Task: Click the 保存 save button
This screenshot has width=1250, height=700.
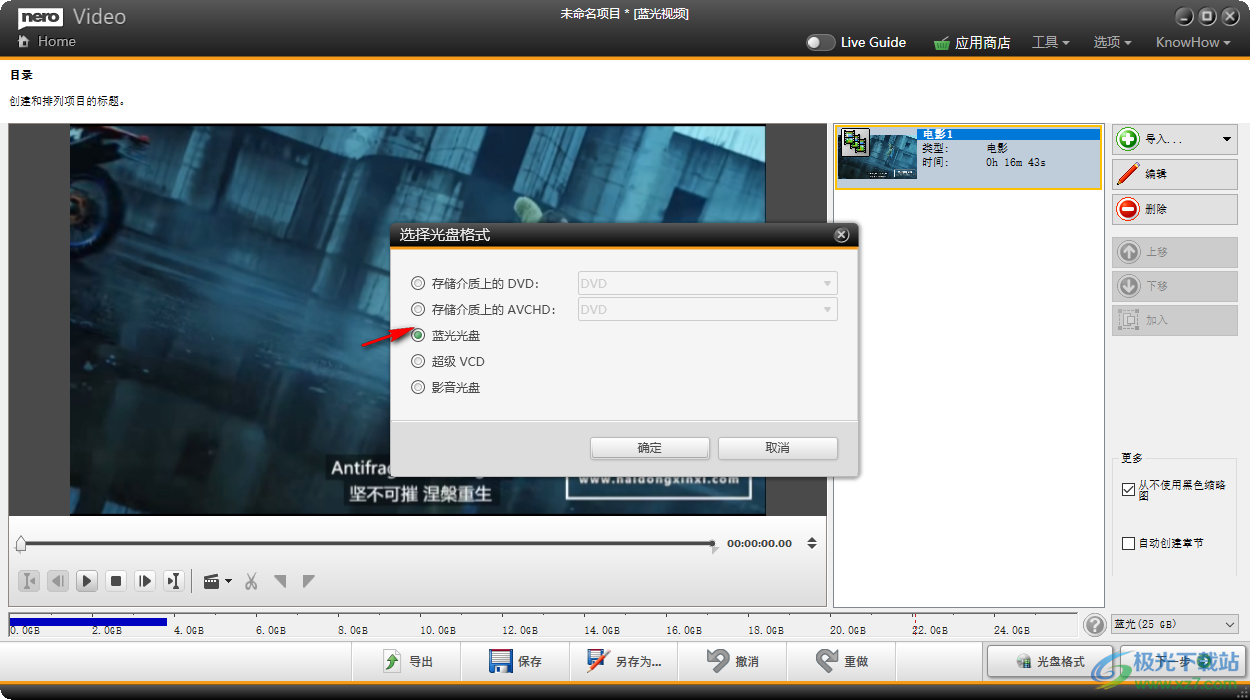Action: [515, 661]
